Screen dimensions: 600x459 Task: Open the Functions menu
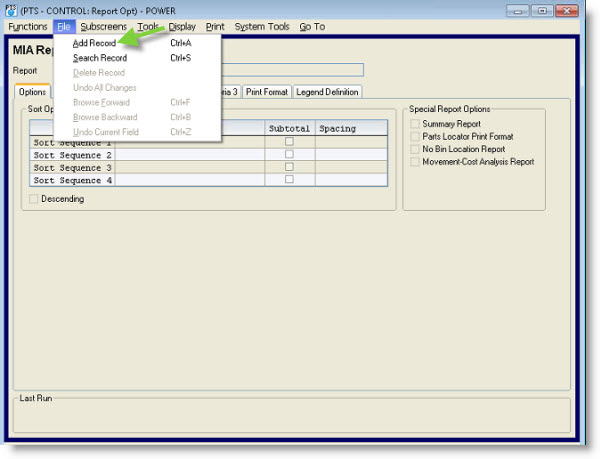pos(28,27)
